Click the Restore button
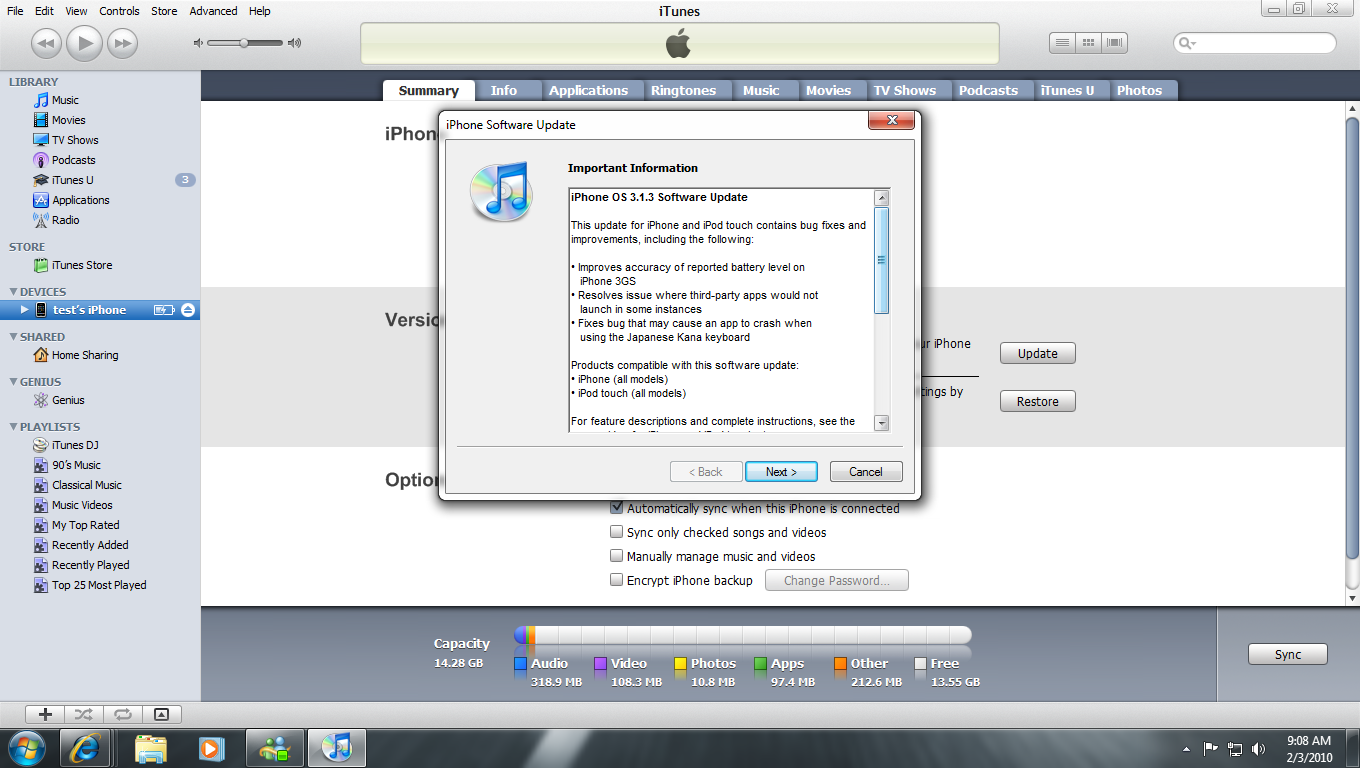 [x=1037, y=401]
